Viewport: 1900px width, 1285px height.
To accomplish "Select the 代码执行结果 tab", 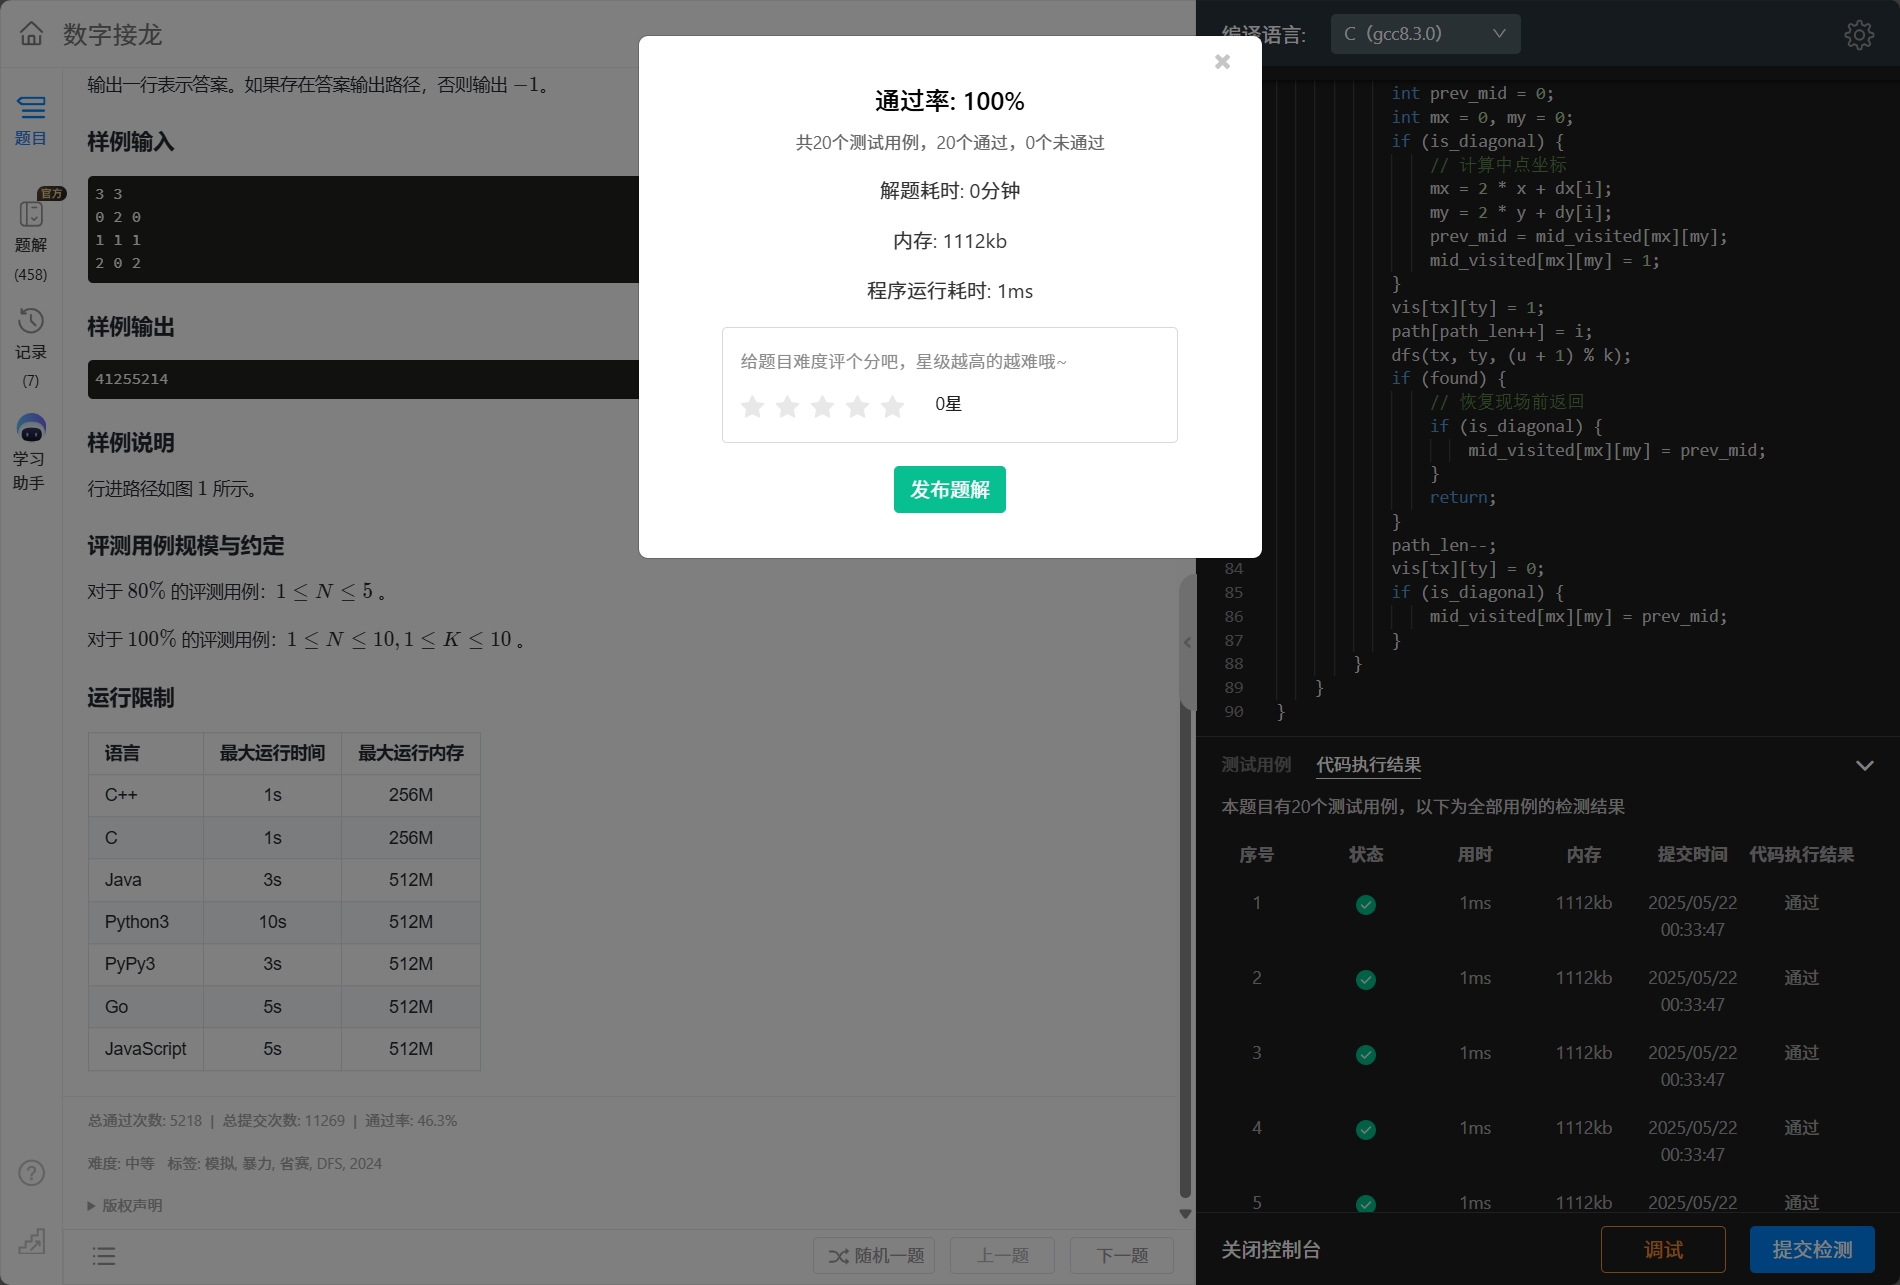I will pyautogui.click(x=1368, y=765).
